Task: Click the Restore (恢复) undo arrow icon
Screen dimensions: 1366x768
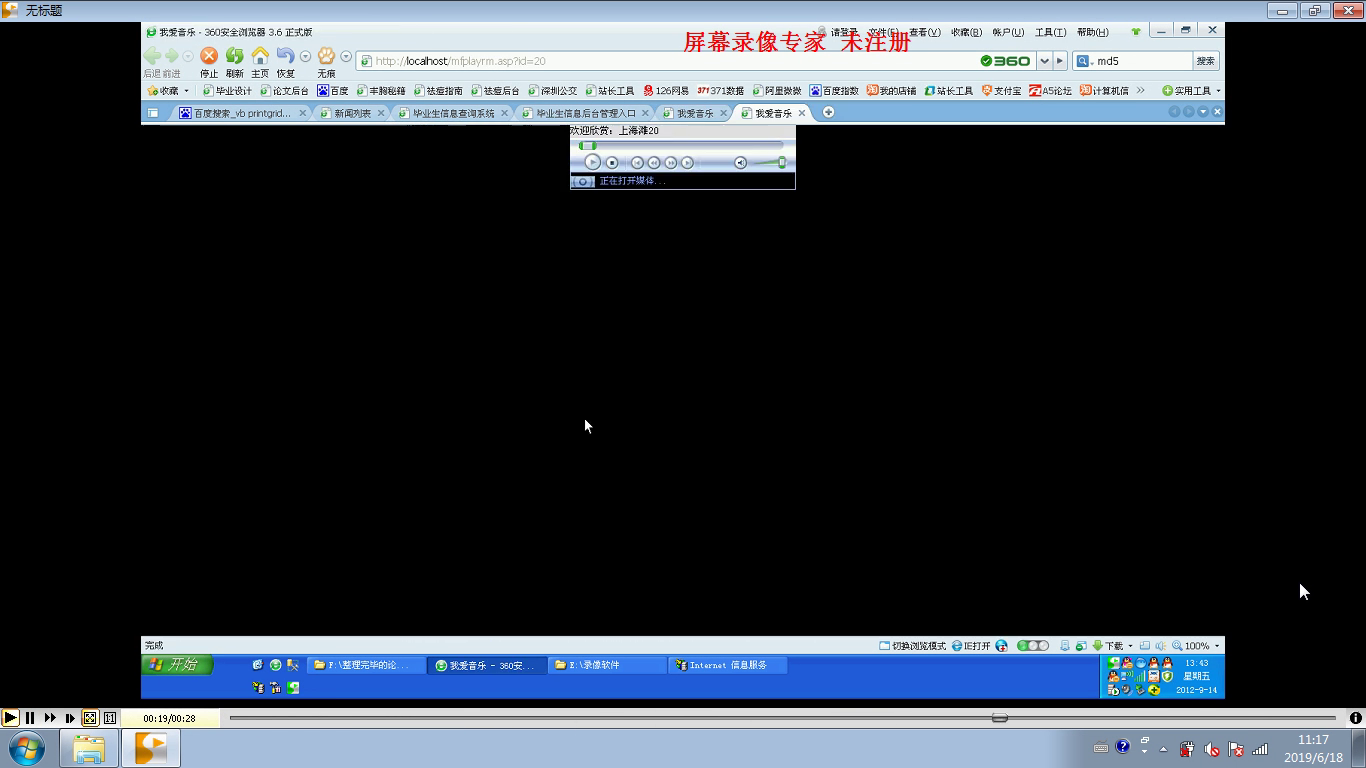Action: point(286,56)
